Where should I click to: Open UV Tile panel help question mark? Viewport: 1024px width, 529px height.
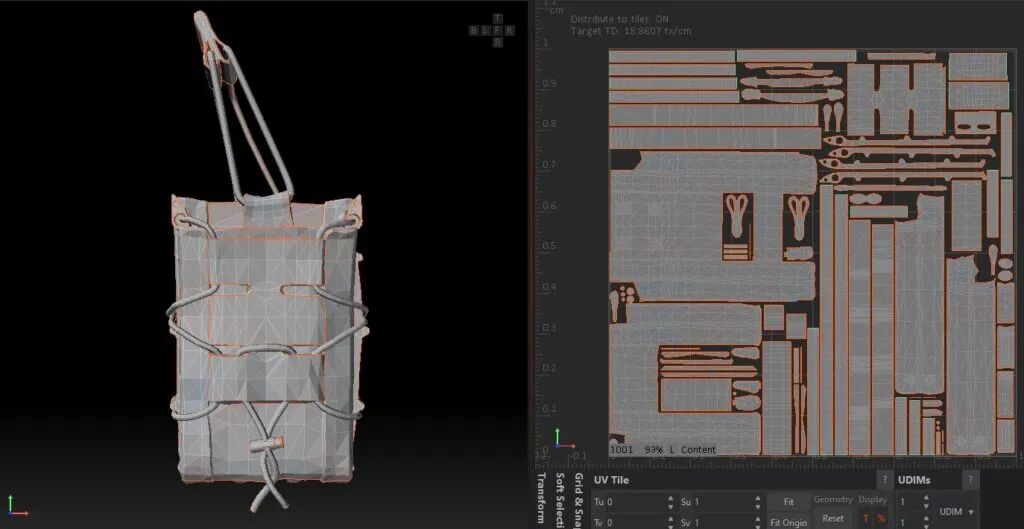click(885, 480)
